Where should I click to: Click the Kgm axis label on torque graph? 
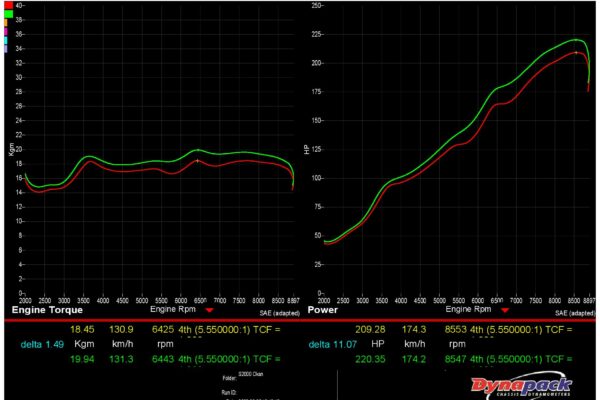(x=11, y=149)
